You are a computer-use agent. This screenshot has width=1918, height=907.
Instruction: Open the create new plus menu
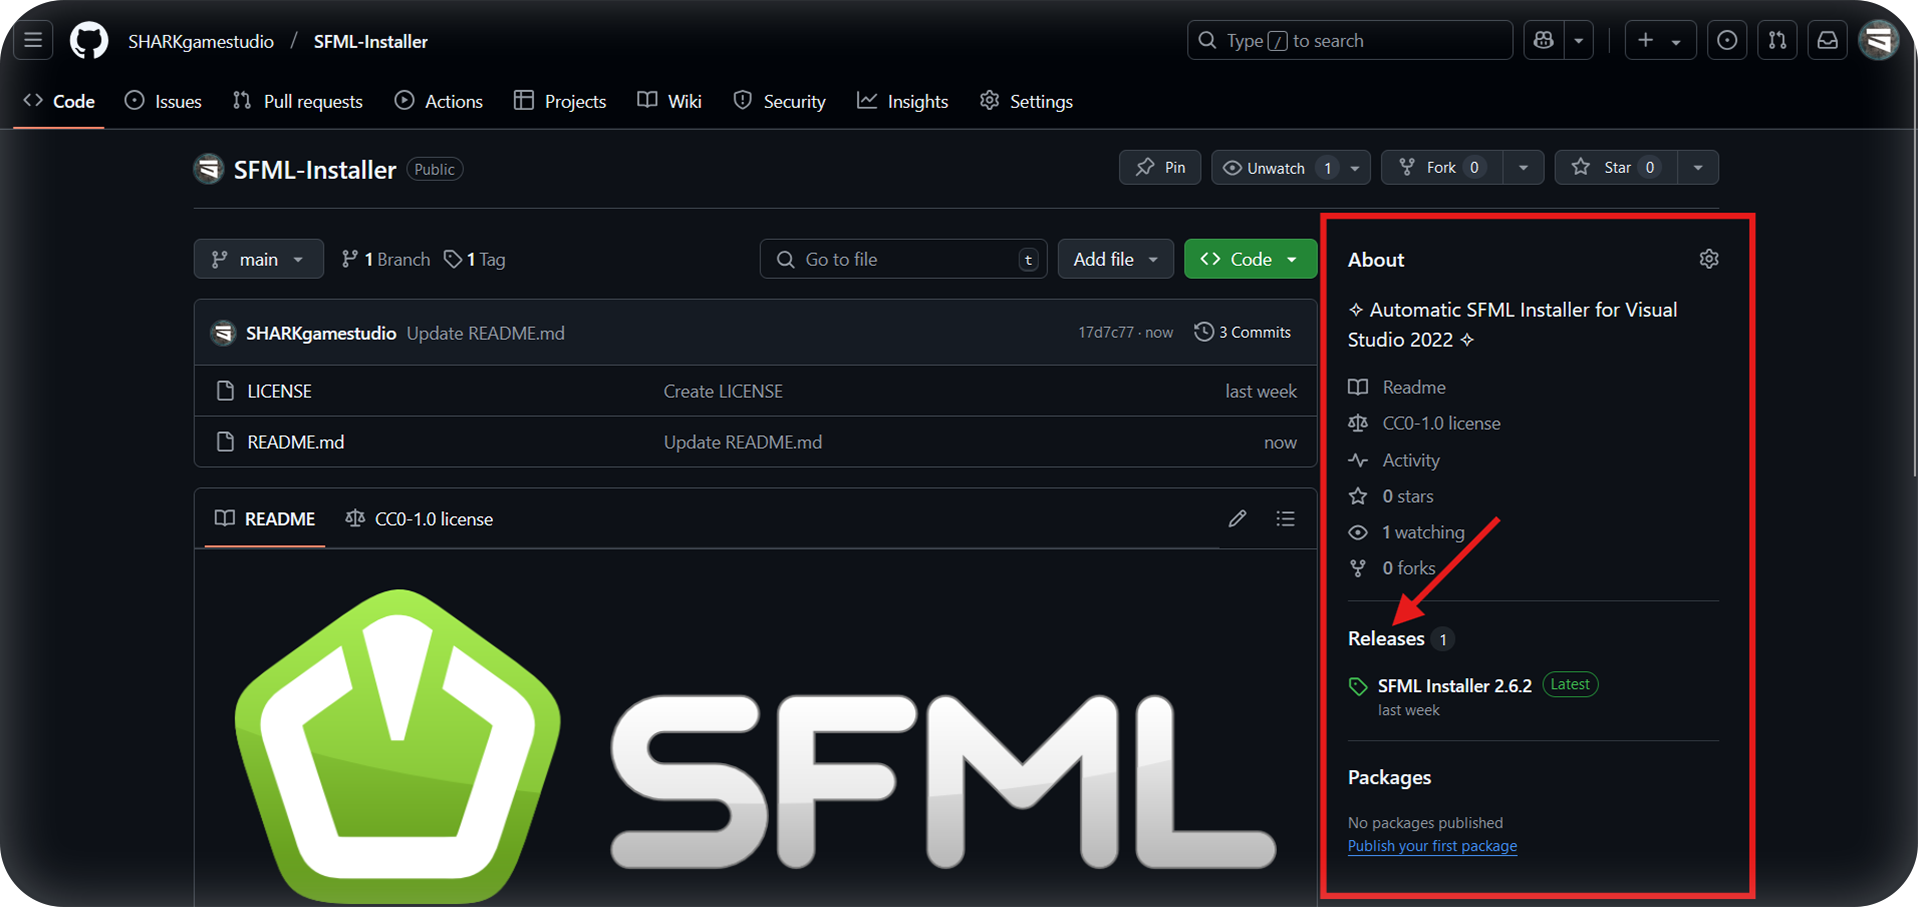(x=1660, y=41)
